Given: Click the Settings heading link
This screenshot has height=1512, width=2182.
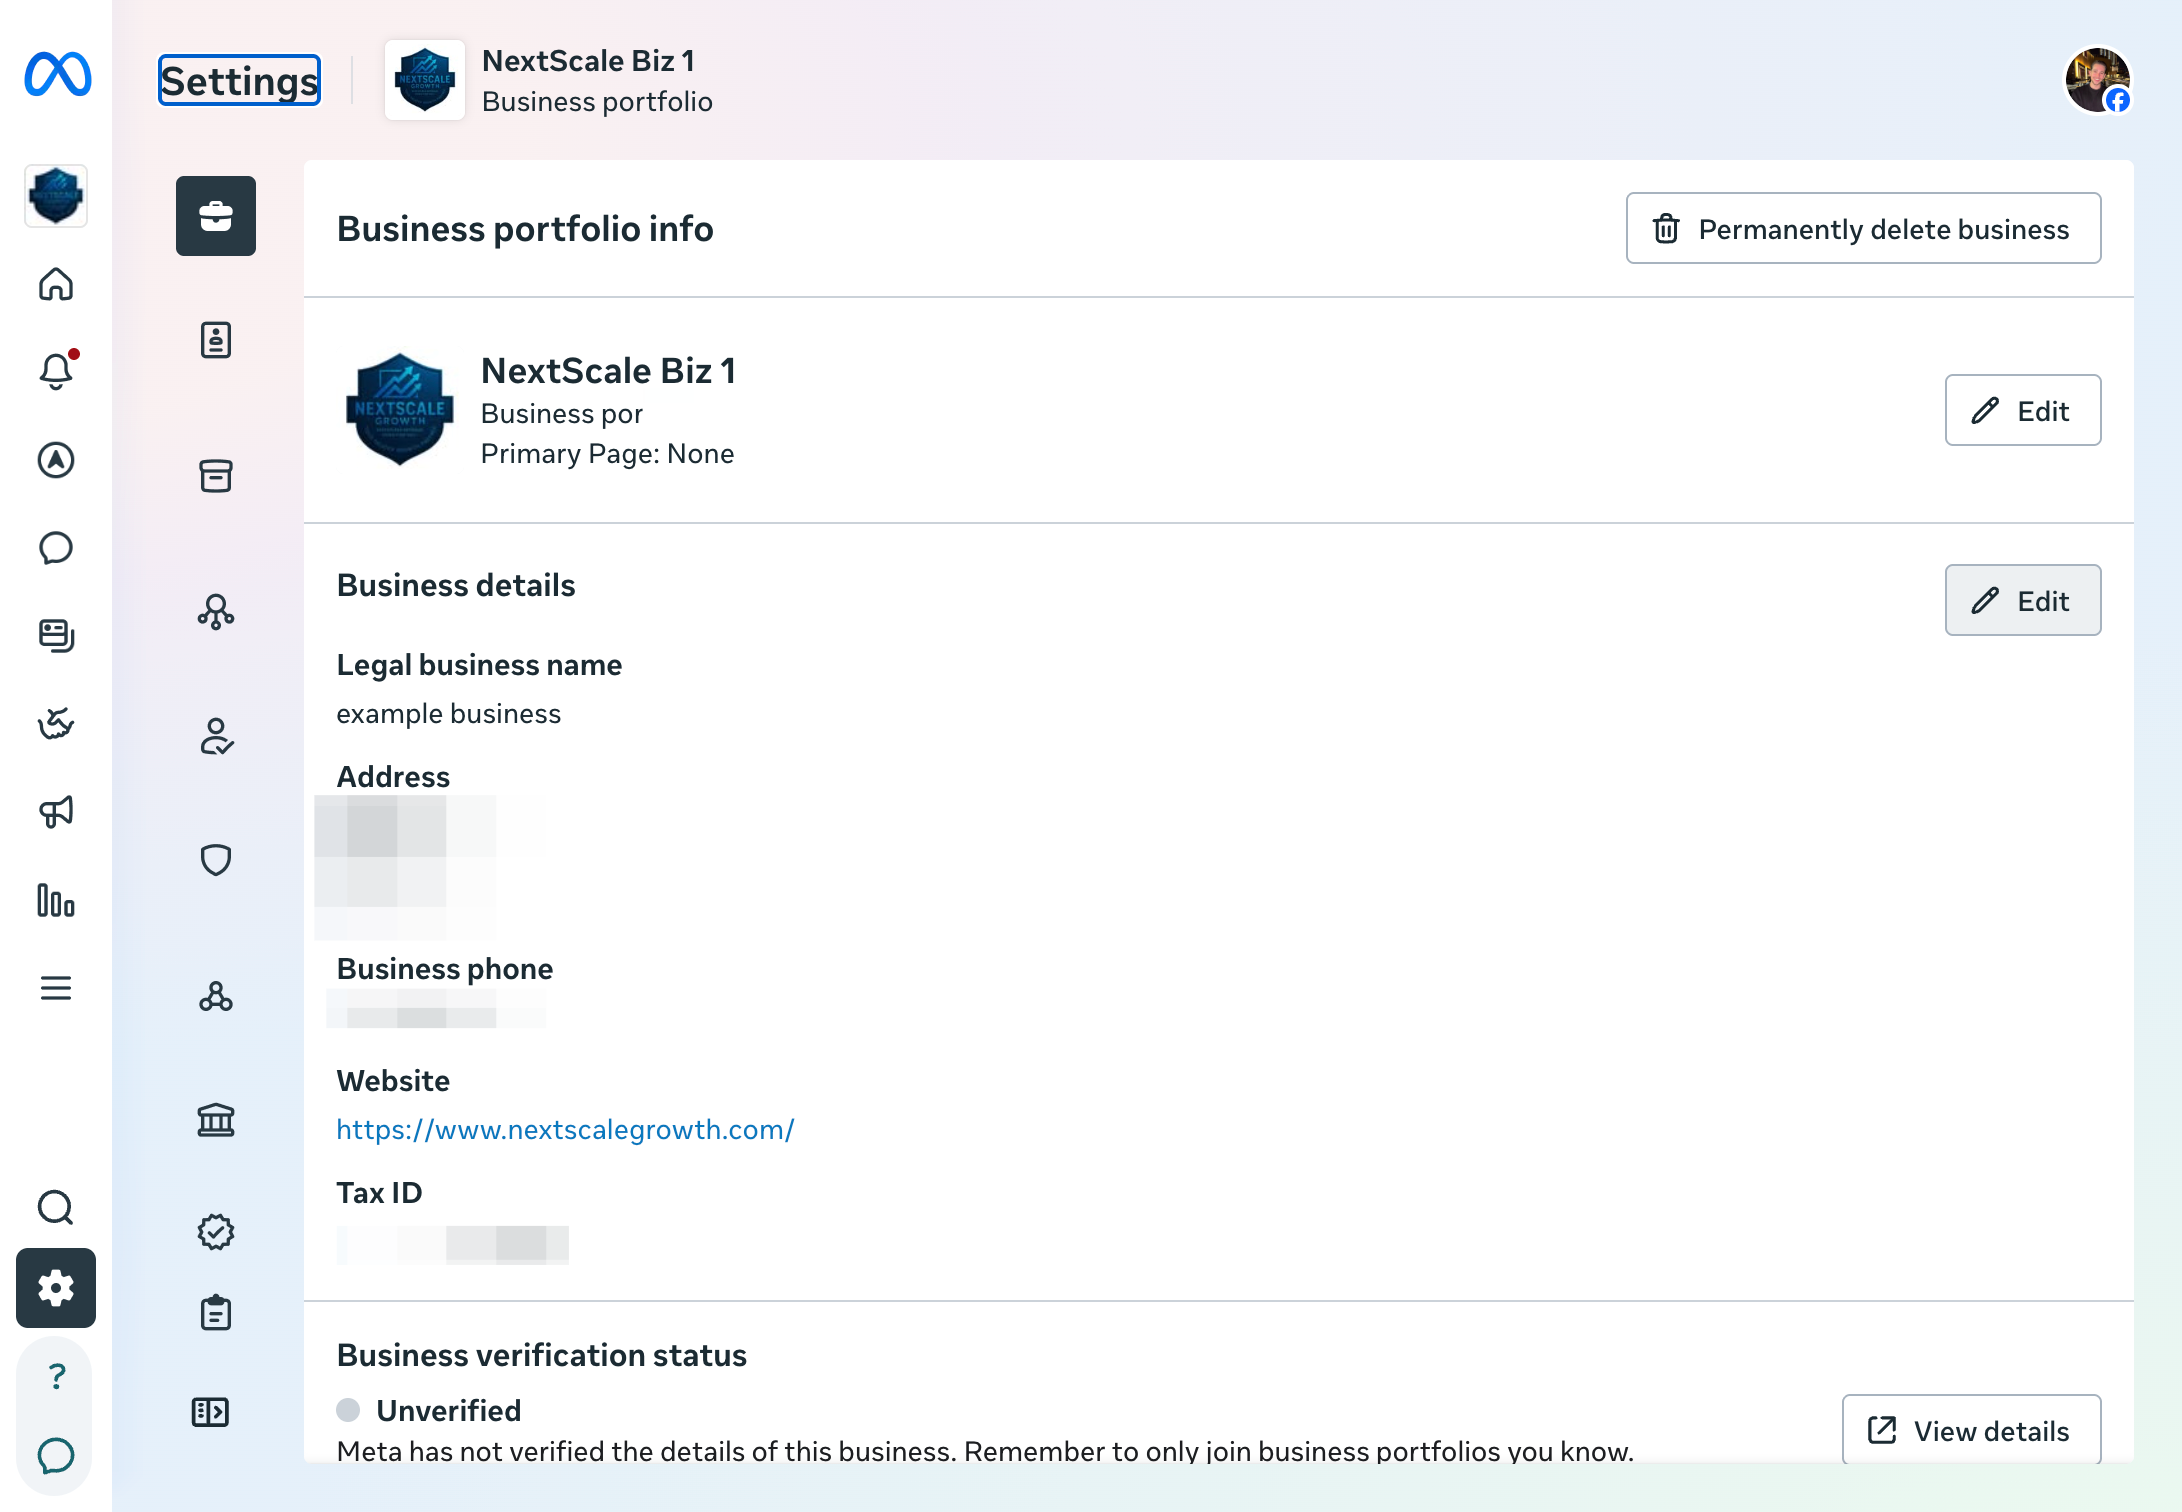Looking at the screenshot, I should tap(239, 80).
